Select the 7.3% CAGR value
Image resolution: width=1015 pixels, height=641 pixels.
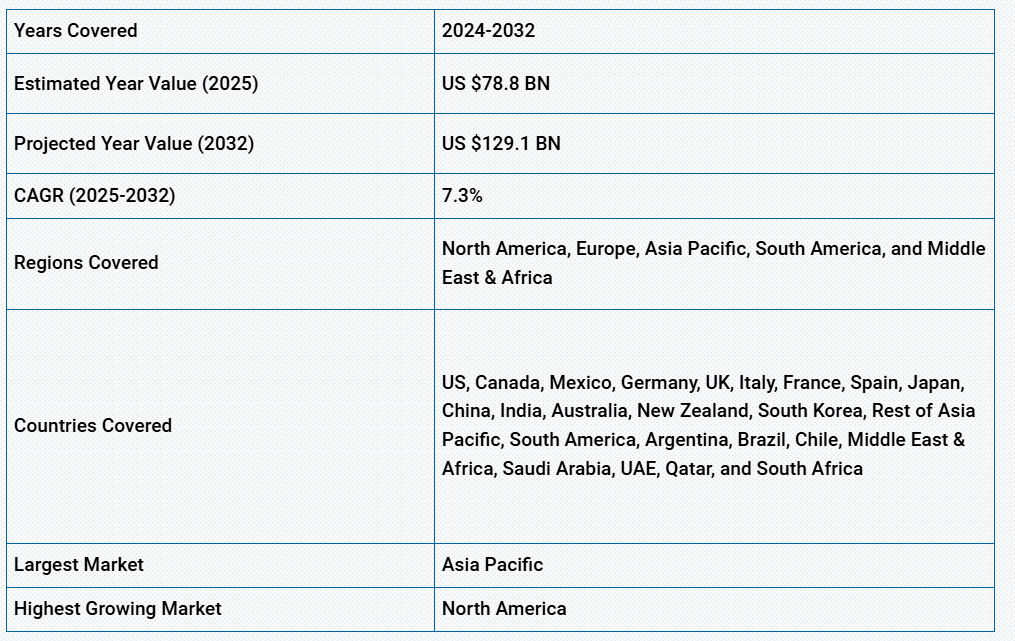tap(462, 196)
